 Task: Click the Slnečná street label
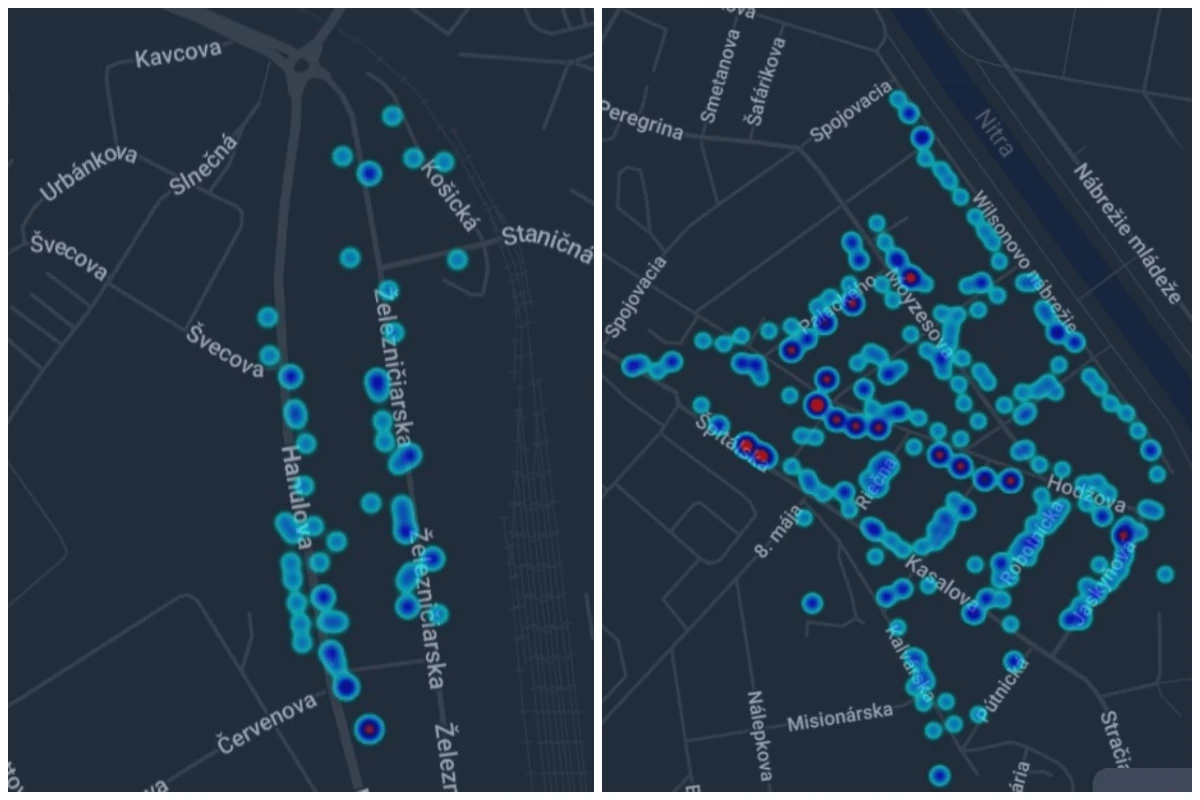204,164
